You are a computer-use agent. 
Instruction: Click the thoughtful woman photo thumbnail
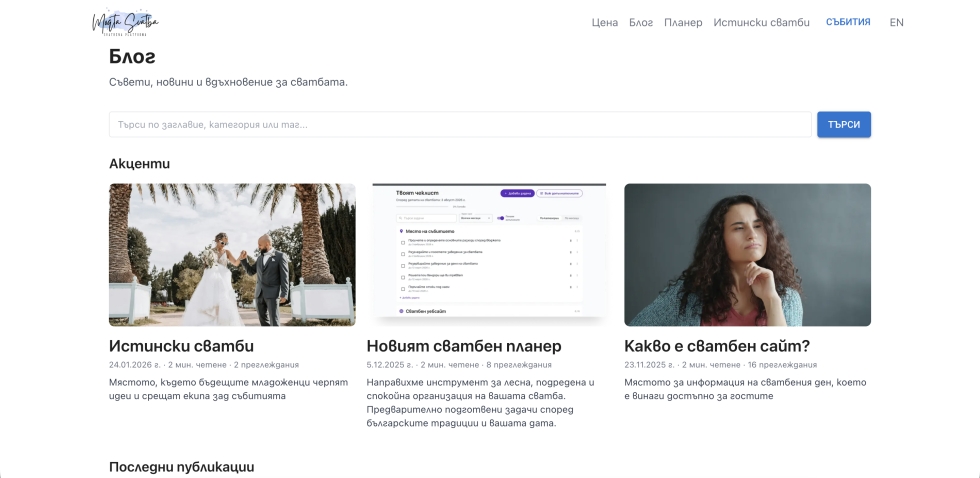click(747, 255)
